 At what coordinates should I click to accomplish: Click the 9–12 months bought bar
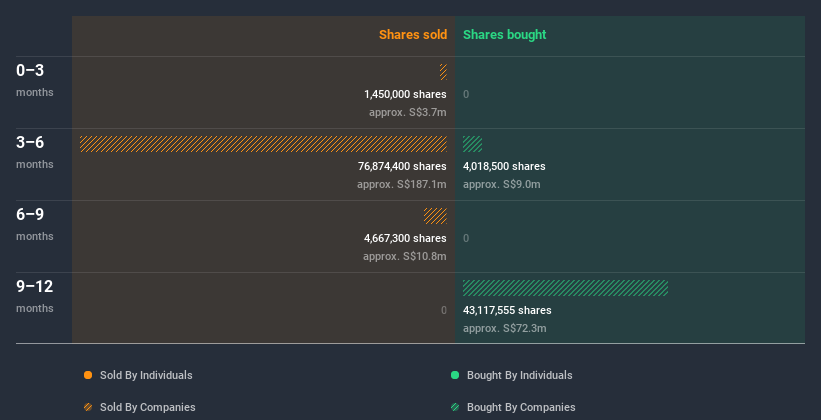(565, 288)
